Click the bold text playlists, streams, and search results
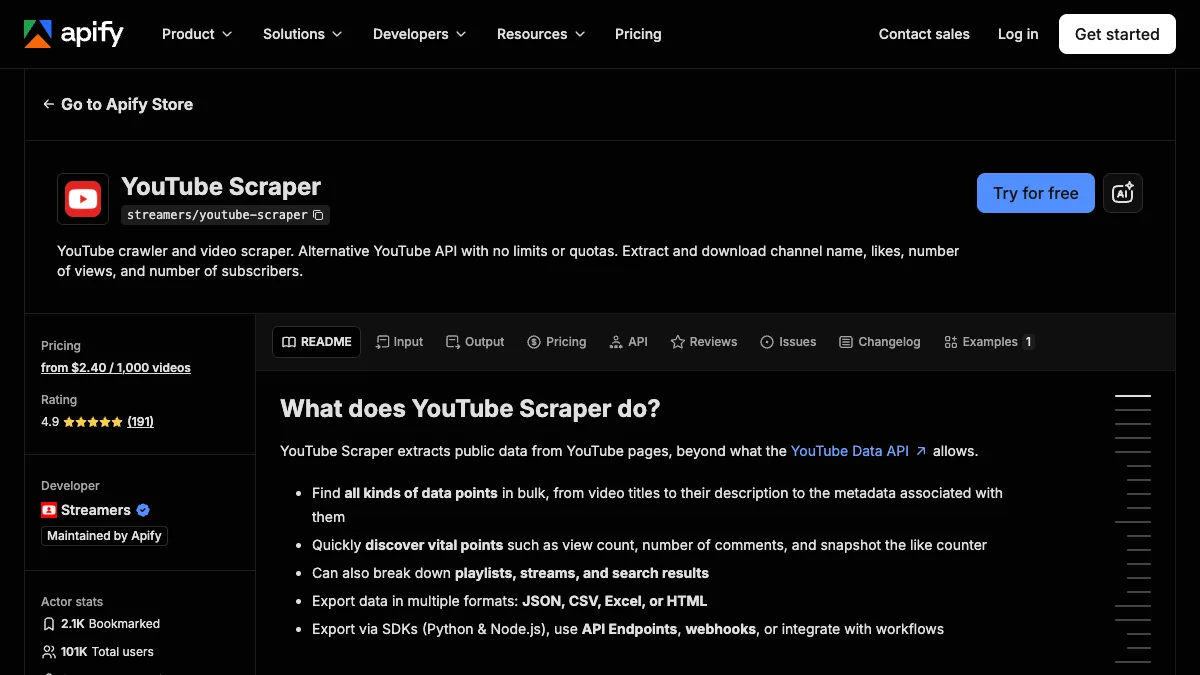 582,573
